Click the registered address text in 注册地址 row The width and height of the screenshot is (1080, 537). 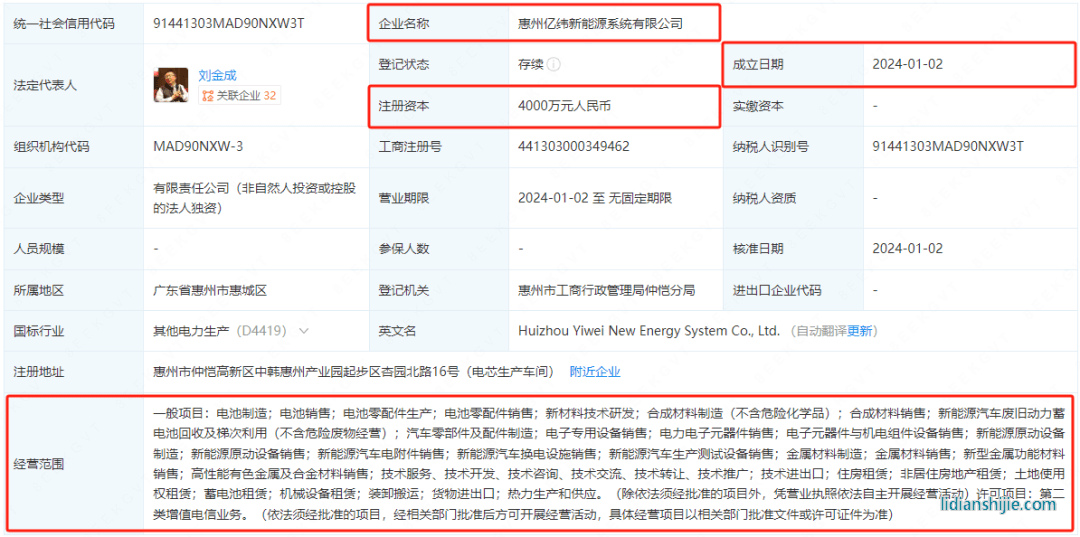coord(355,372)
